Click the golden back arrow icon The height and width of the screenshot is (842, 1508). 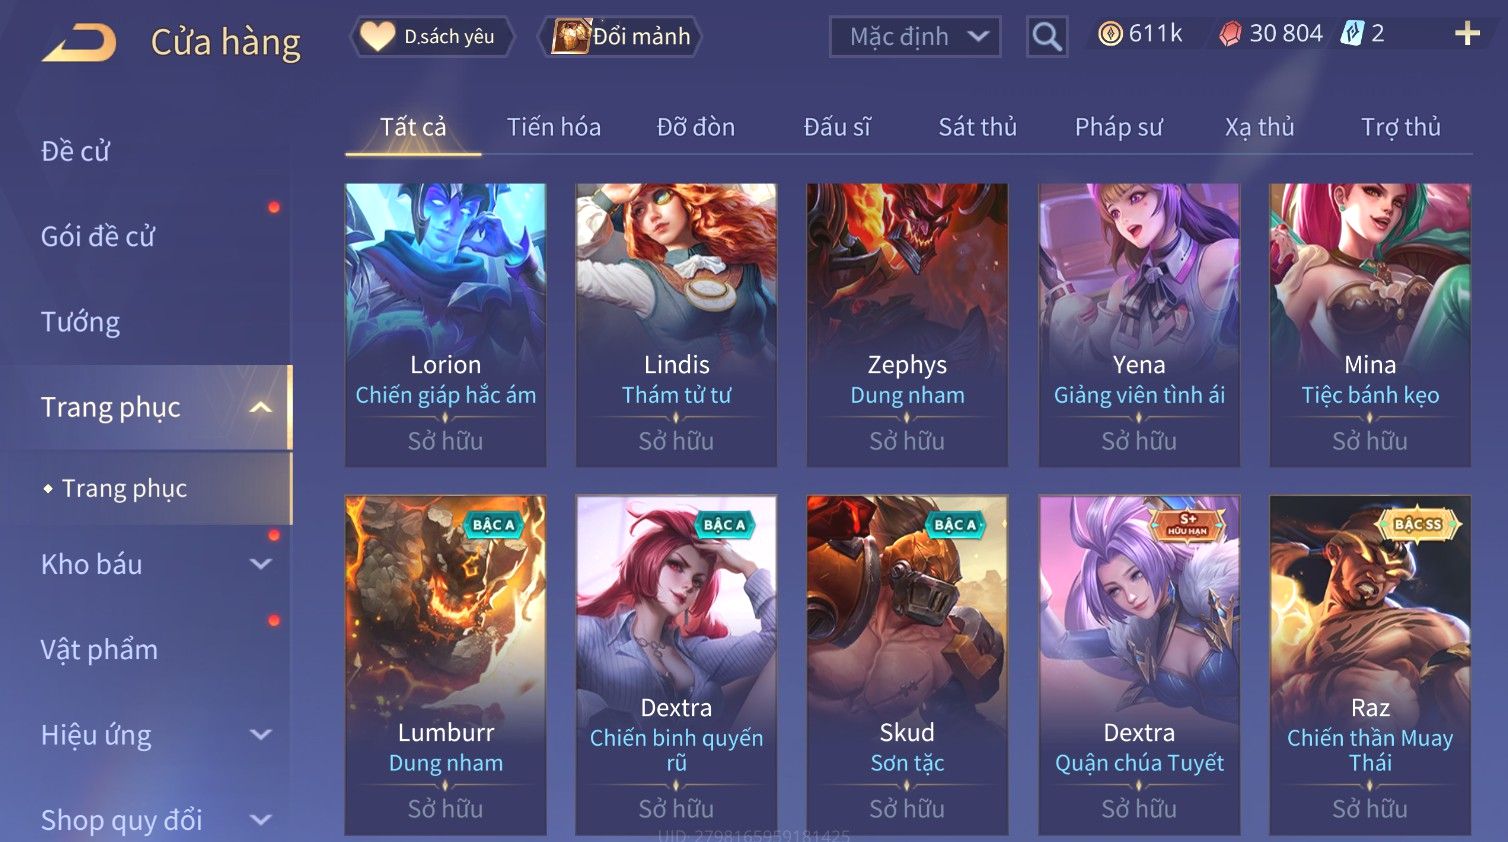pyautogui.click(x=79, y=43)
